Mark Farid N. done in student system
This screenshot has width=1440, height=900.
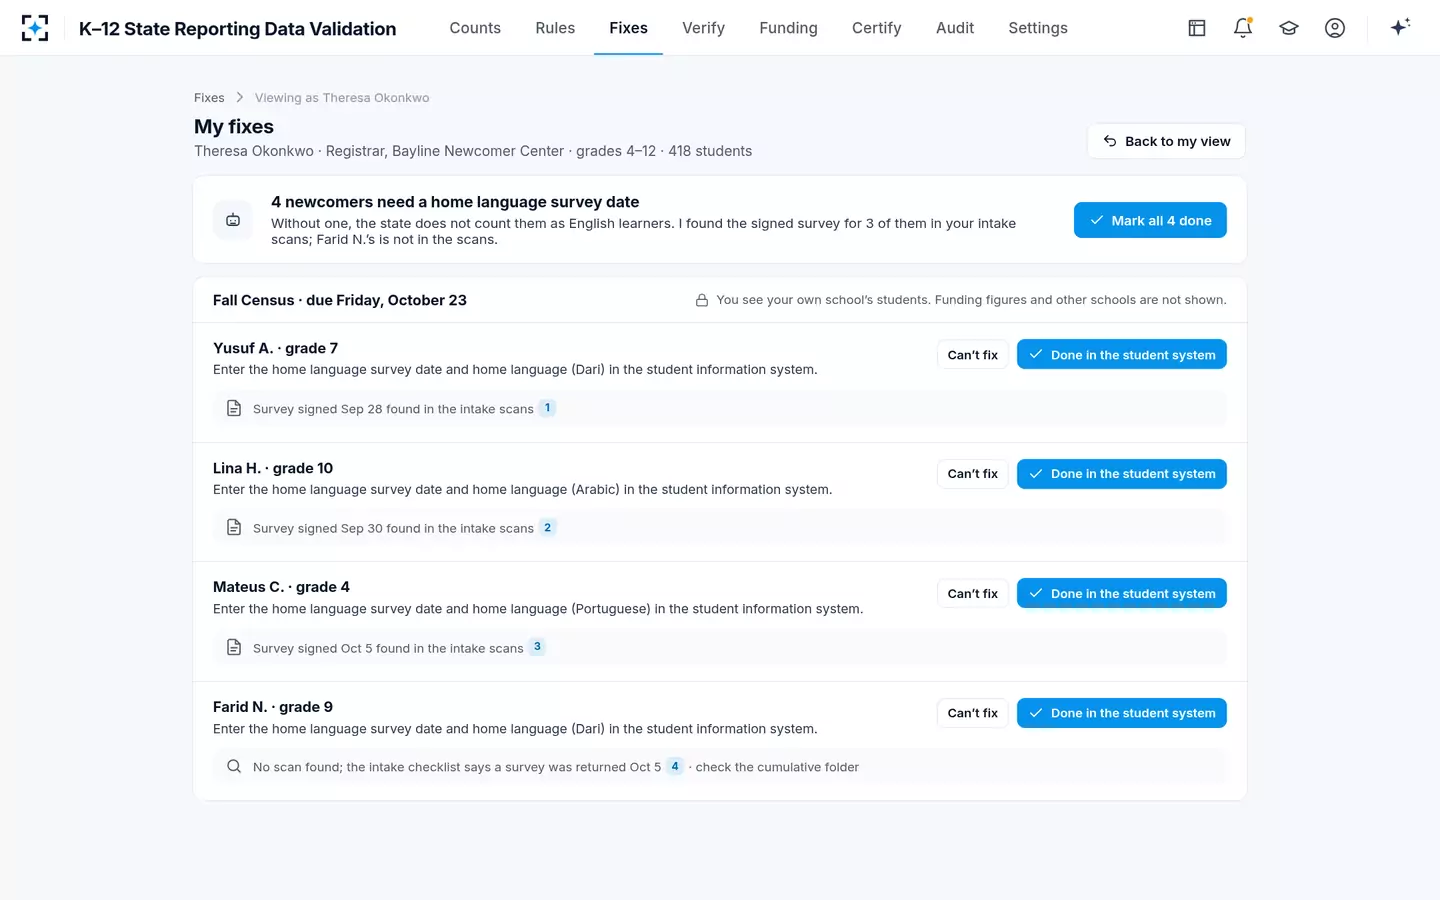tap(1122, 713)
